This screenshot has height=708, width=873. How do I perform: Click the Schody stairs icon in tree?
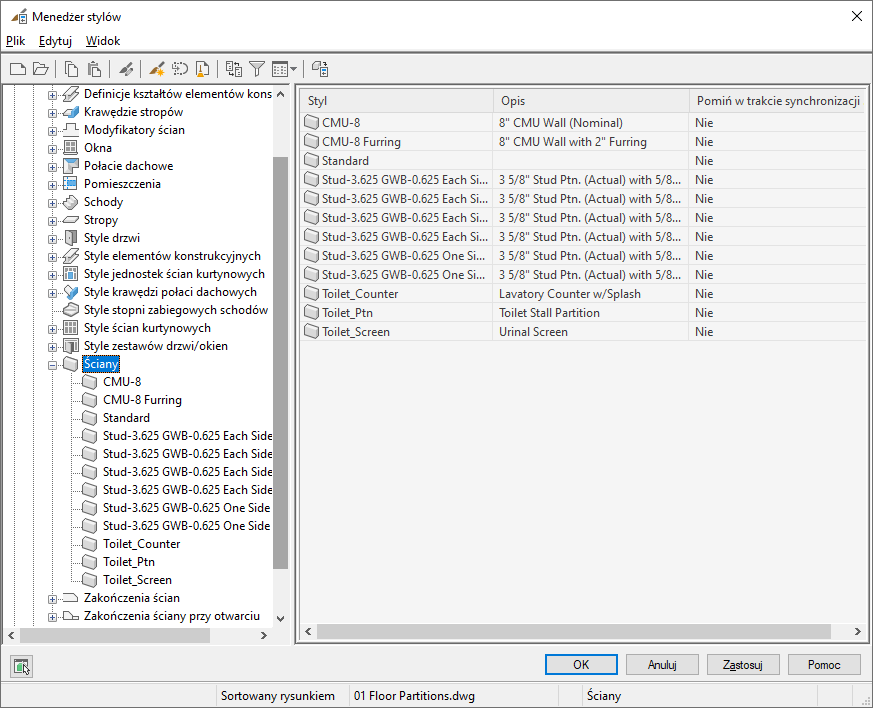(x=70, y=201)
